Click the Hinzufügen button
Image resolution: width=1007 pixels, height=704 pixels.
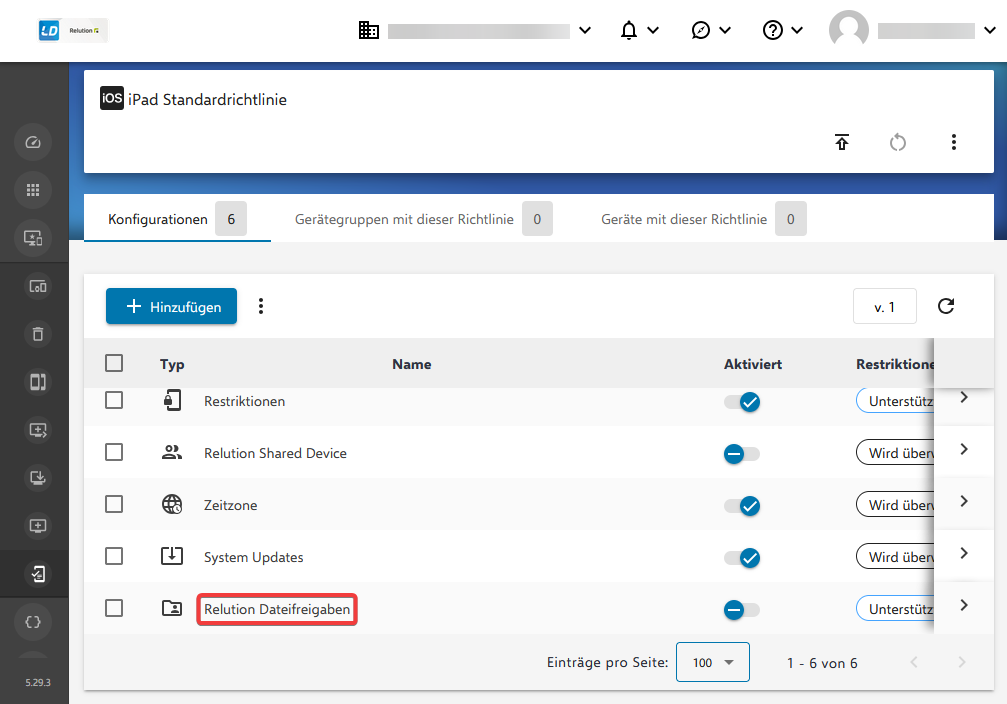pos(171,306)
